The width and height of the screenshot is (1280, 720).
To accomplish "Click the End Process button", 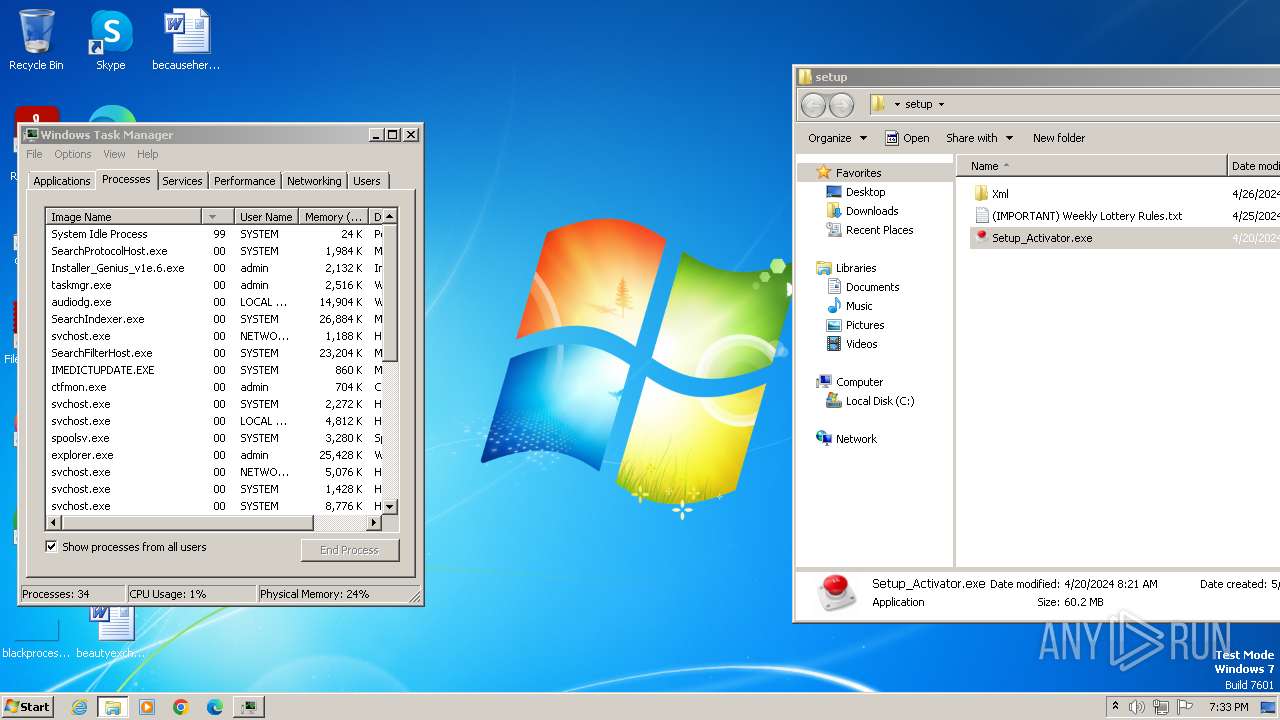I will [349, 550].
